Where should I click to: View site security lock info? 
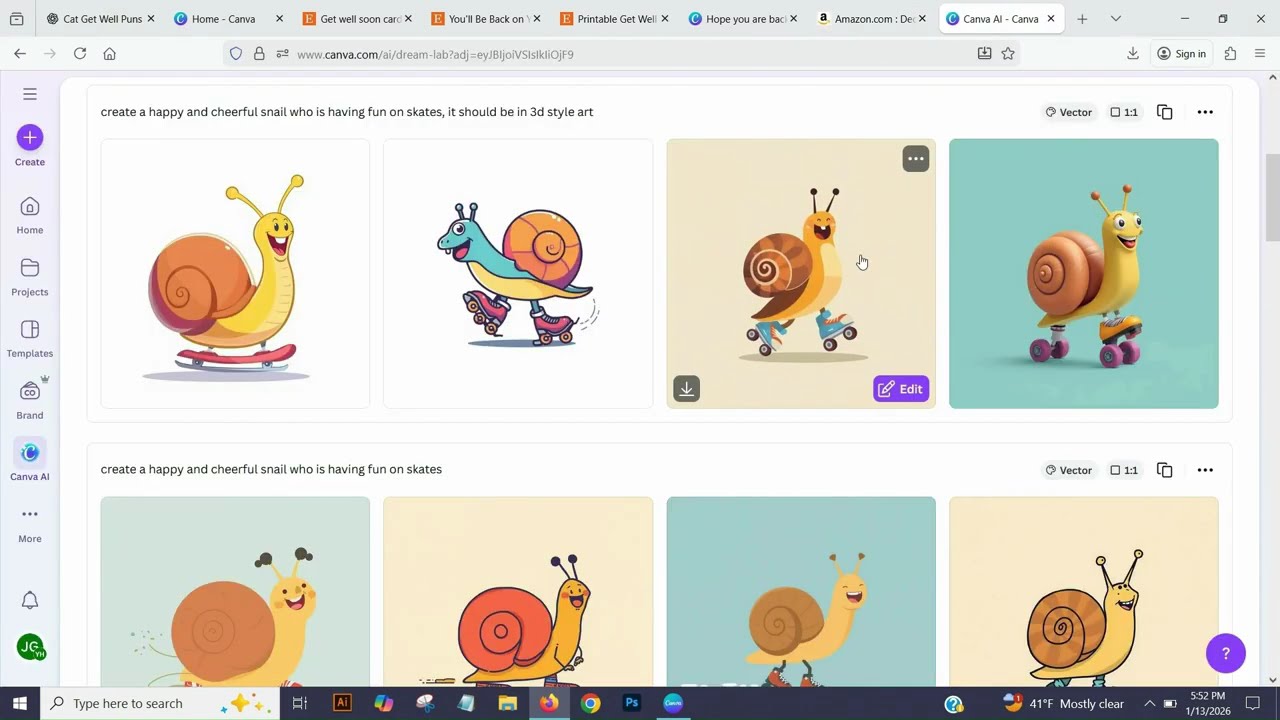259,54
